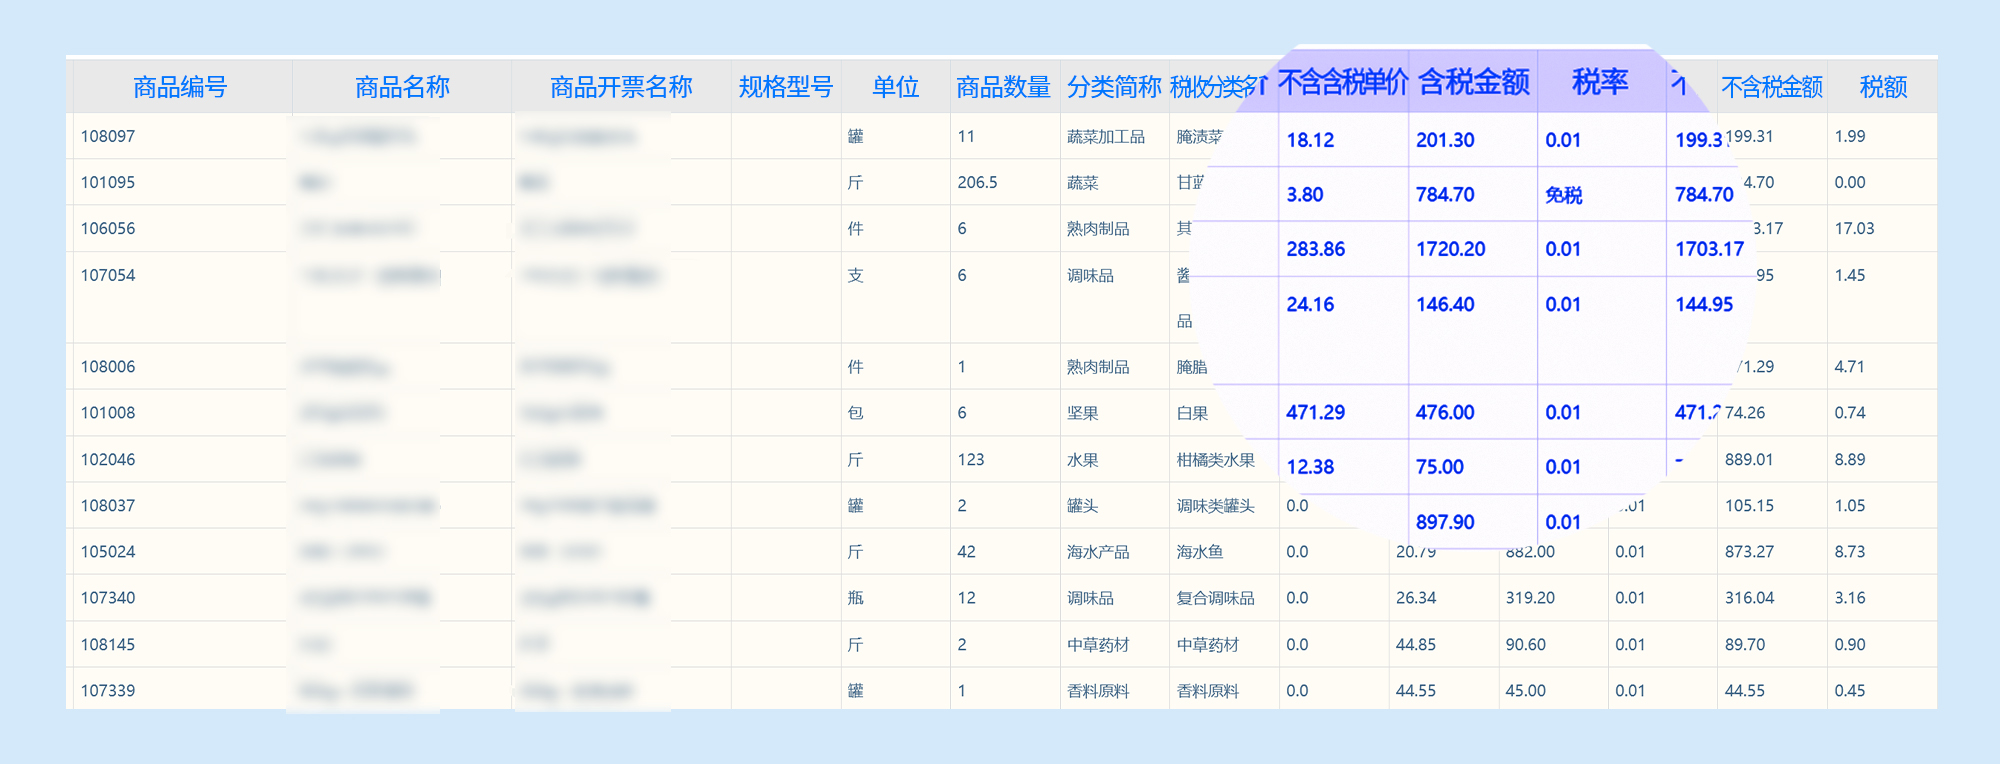This screenshot has height=764, width=2000.
Task: Select the 1720.20 amount in magnified view
Action: coord(1450,249)
